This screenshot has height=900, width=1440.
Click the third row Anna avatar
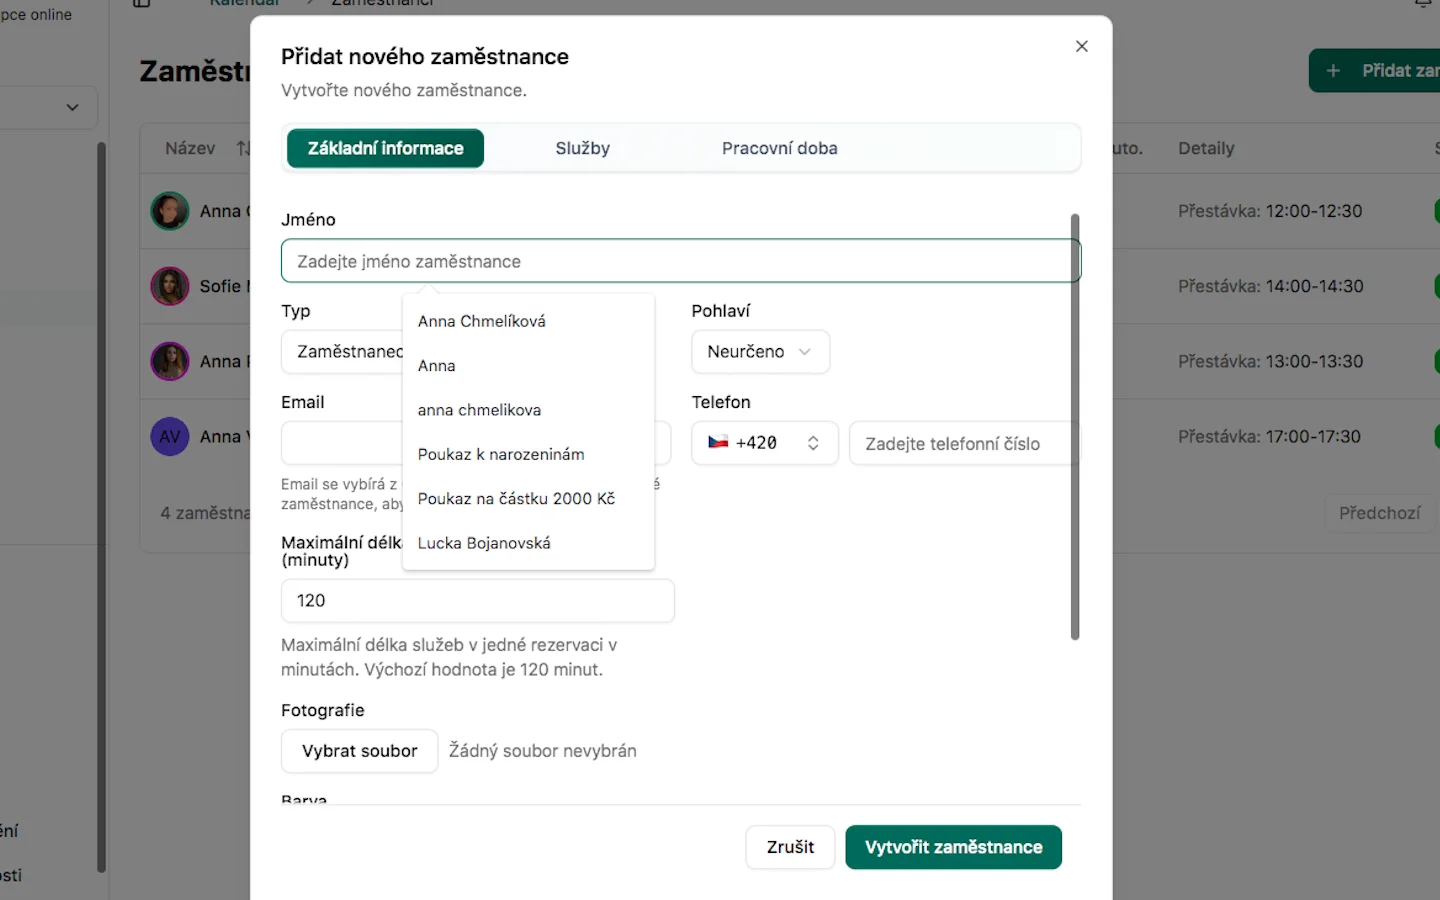170,361
